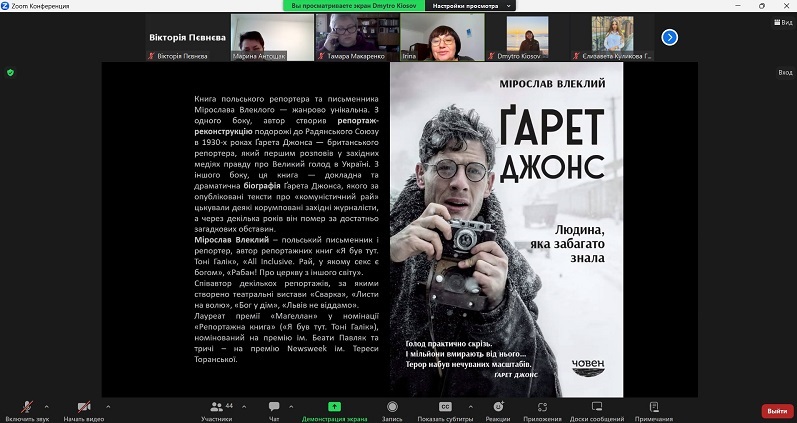The height and width of the screenshot is (423, 797).
Task: Select Єлизавета Куликова video thumbnail
Action: click(612, 37)
